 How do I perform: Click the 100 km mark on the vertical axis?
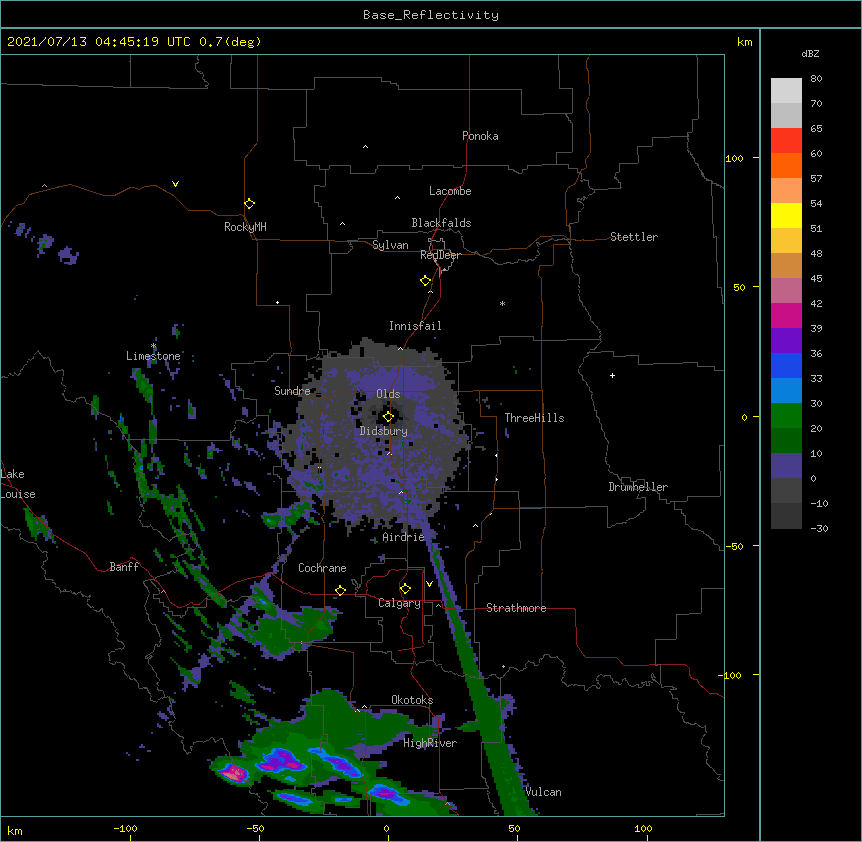734,158
